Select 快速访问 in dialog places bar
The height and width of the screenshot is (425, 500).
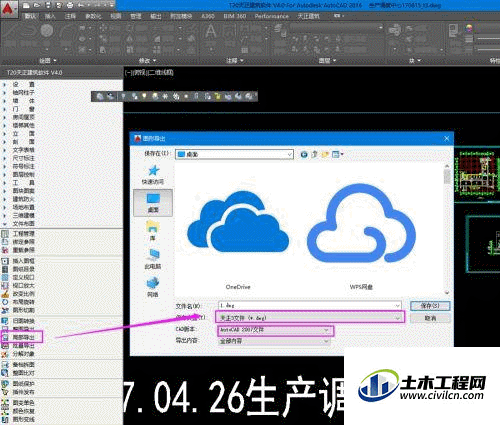point(153,174)
